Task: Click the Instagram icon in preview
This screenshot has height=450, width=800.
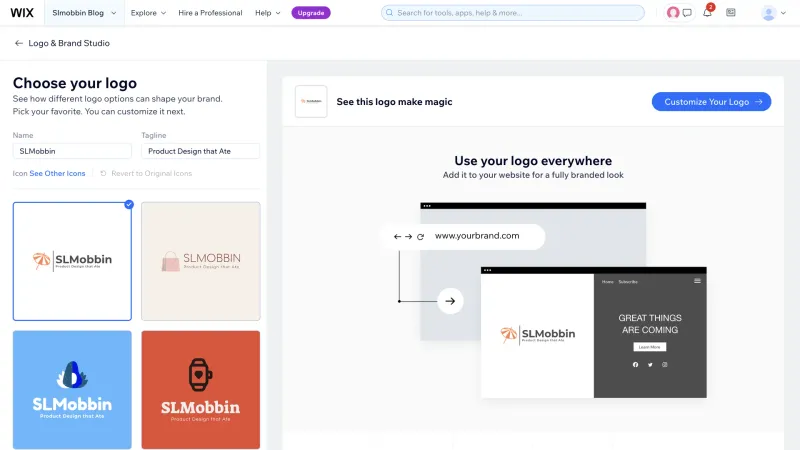Action: pyautogui.click(x=665, y=364)
